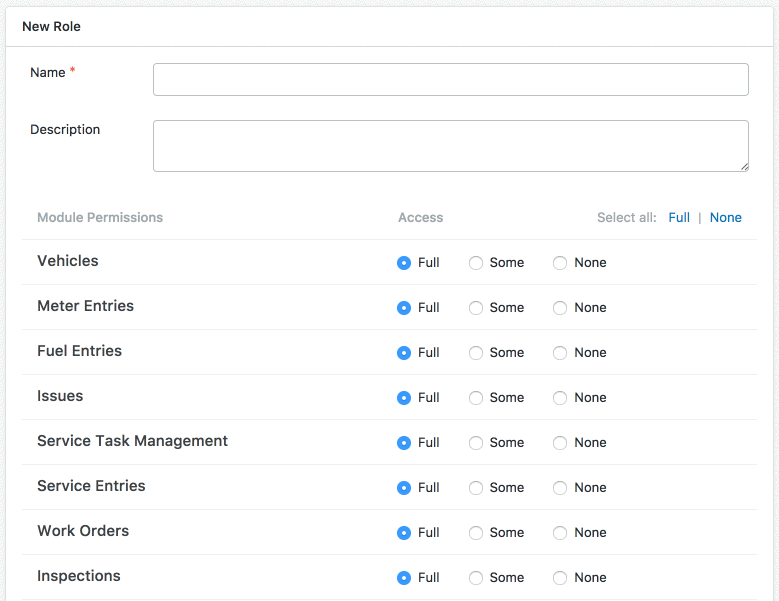
Task: Set Work Orders access to None
Action: [x=560, y=533]
